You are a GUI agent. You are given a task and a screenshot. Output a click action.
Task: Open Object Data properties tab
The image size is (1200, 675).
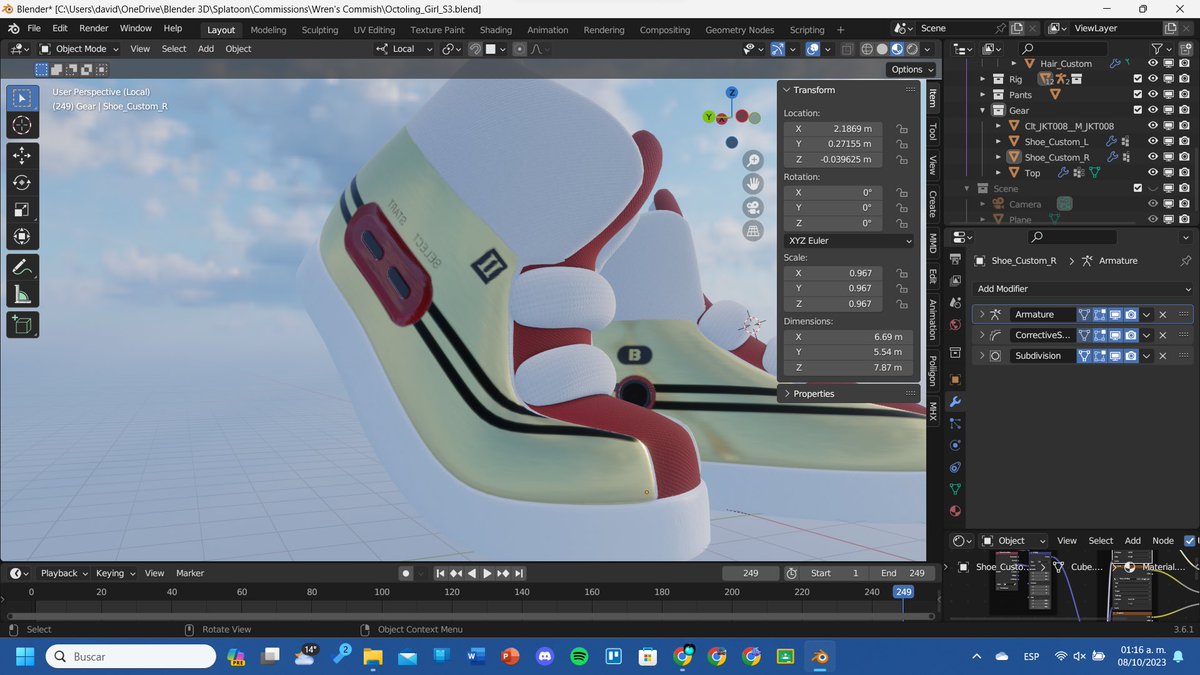tap(955, 489)
